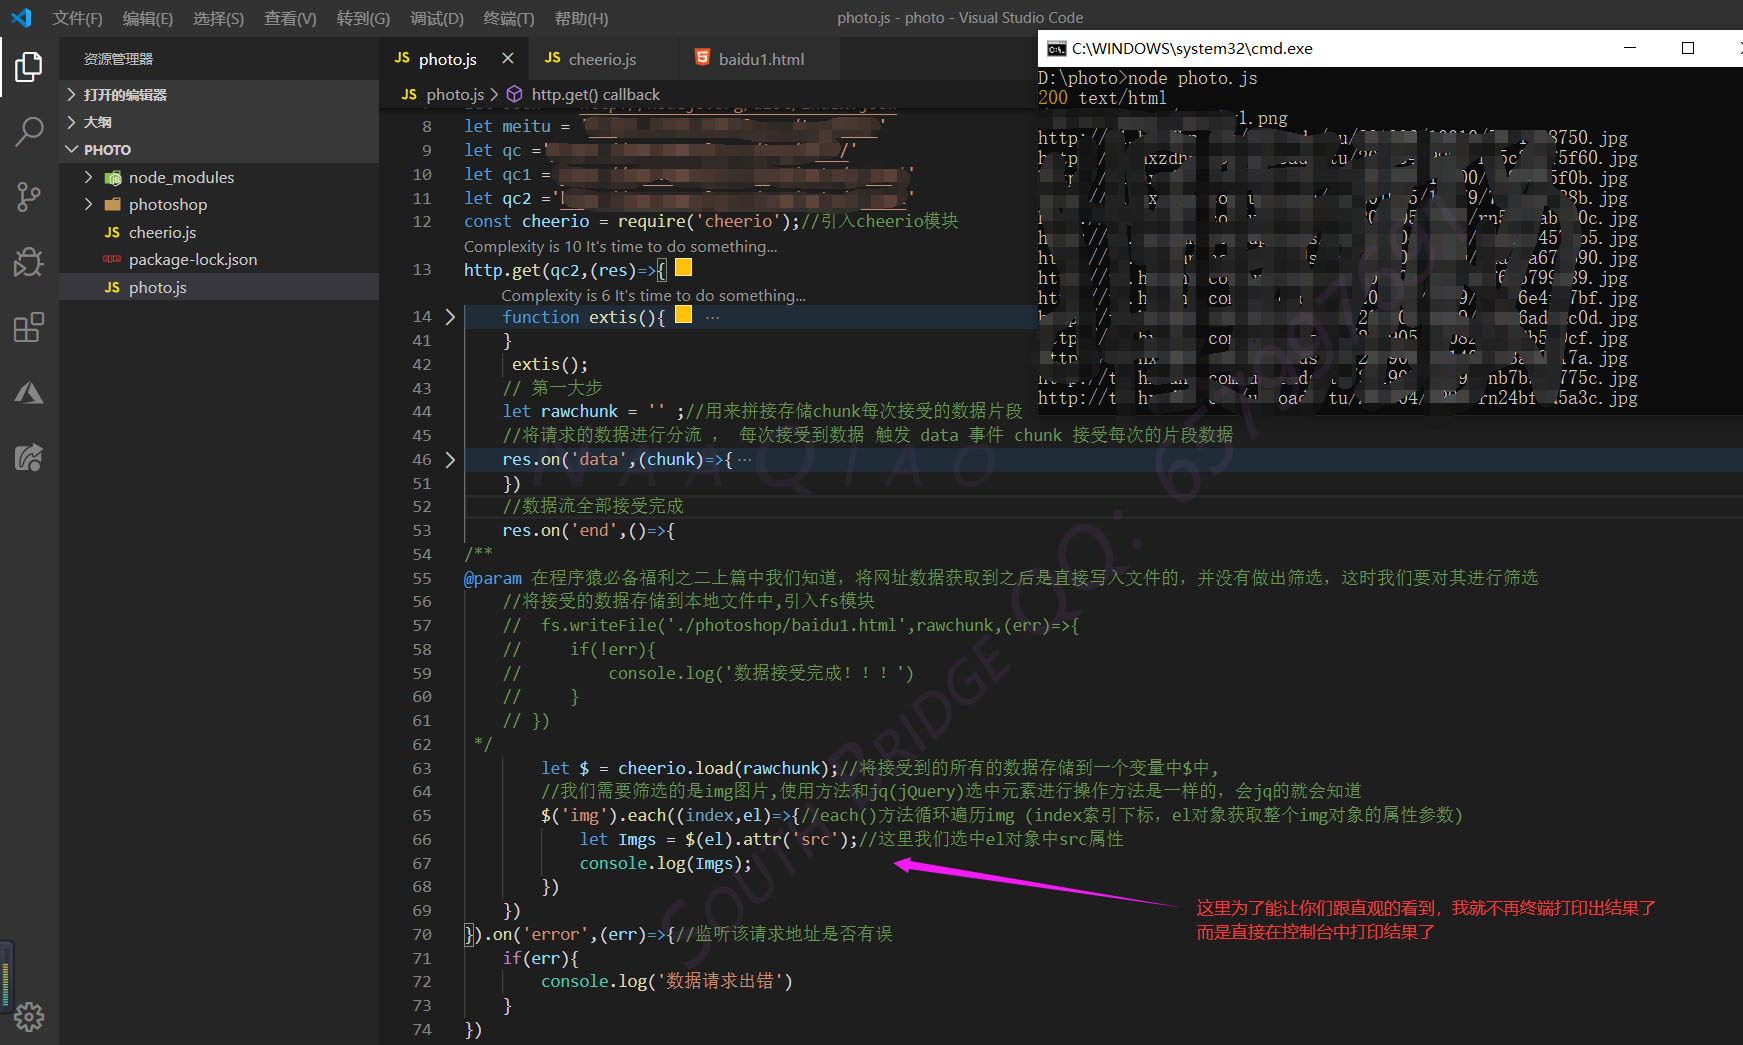Viewport: 1743px width, 1045px height.
Task: Open the 编辑(E) menu
Action: click(x=148, y=18)
